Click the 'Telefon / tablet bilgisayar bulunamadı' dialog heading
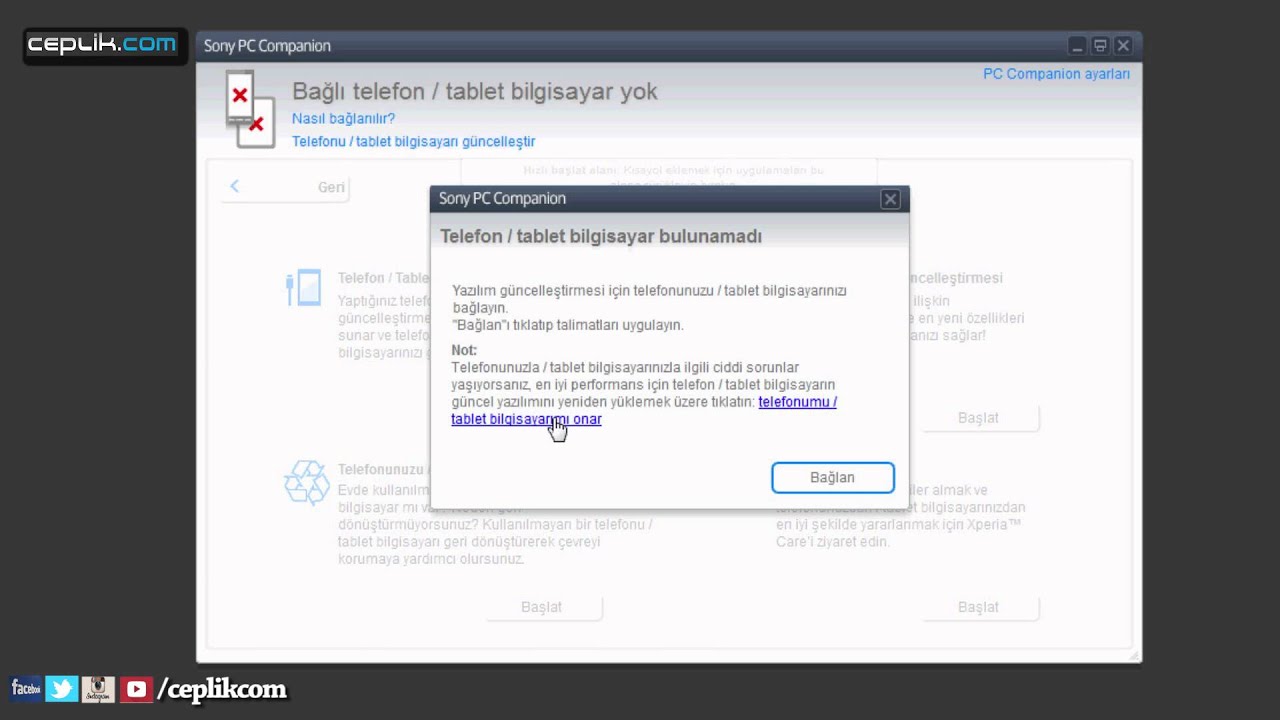This screenshot has width=1280, height=720. tap(601, 237)
